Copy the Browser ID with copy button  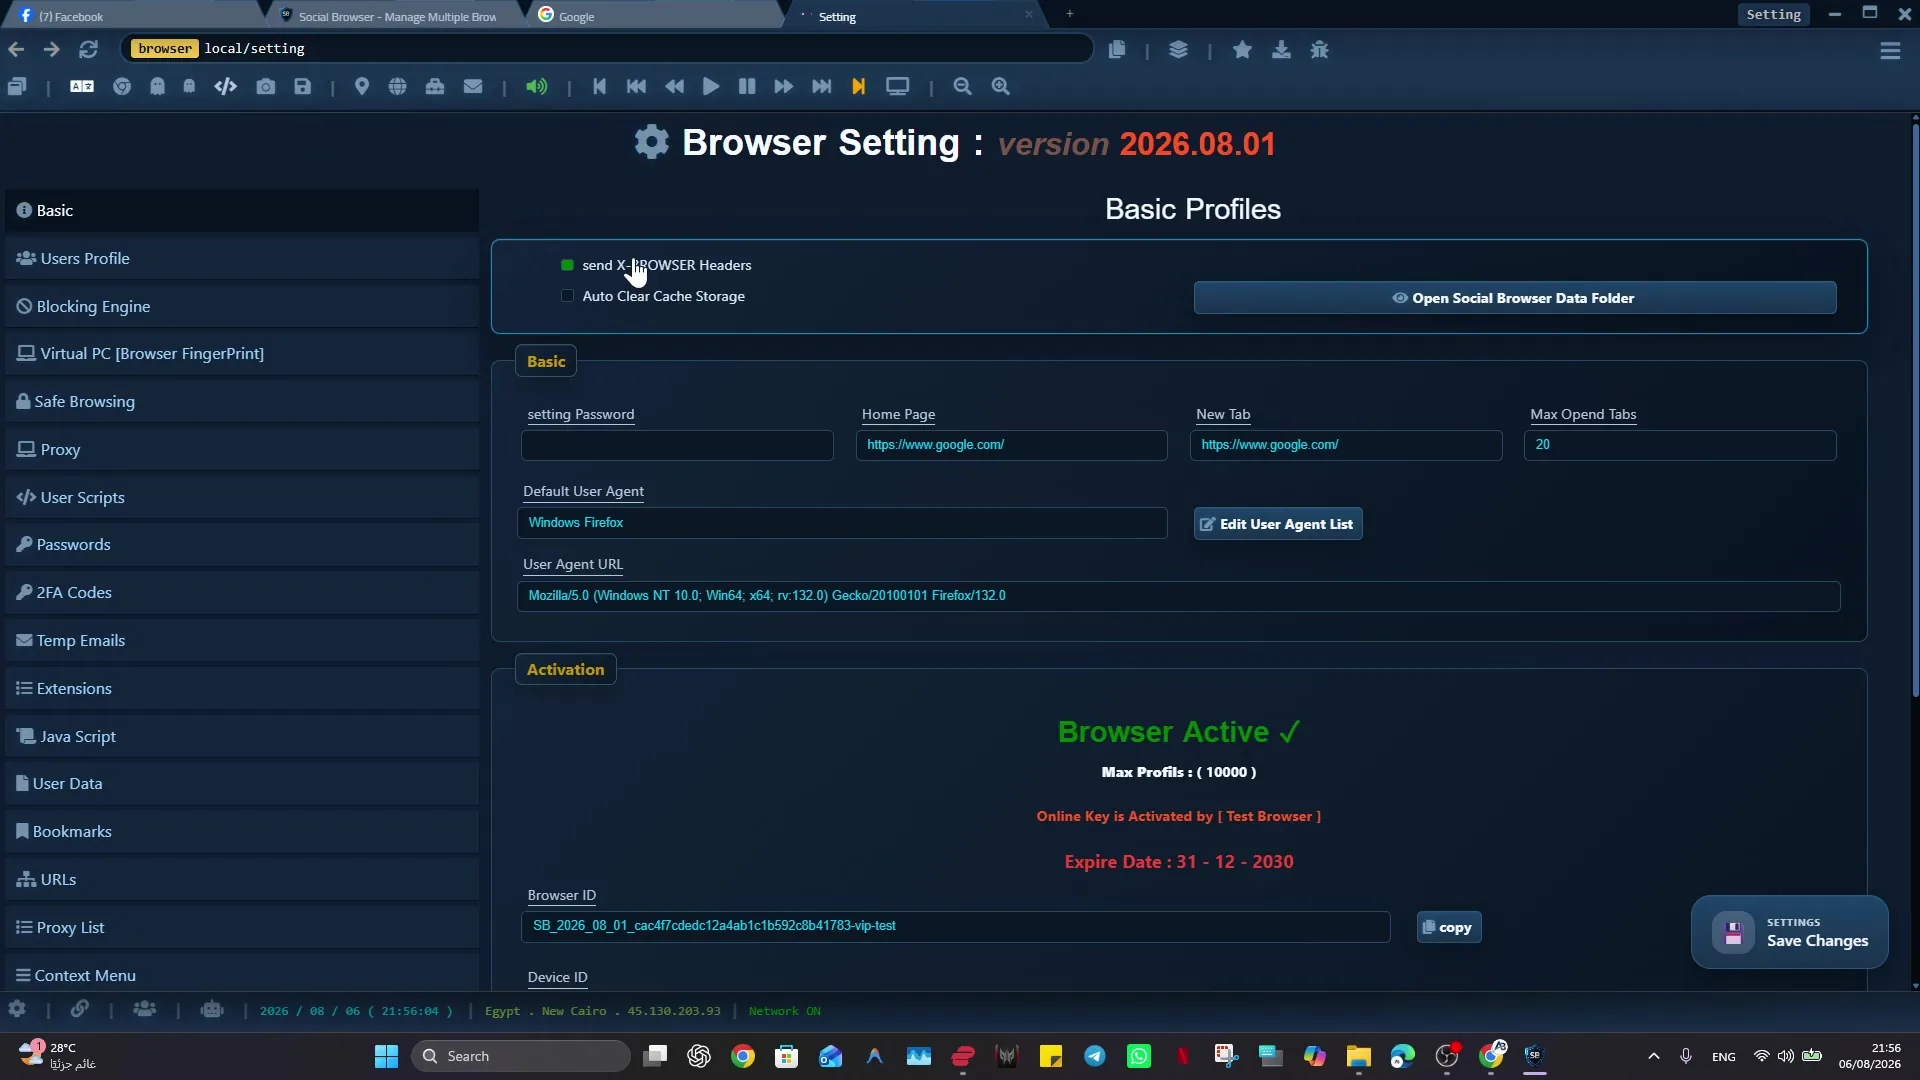click(1448, 927)
